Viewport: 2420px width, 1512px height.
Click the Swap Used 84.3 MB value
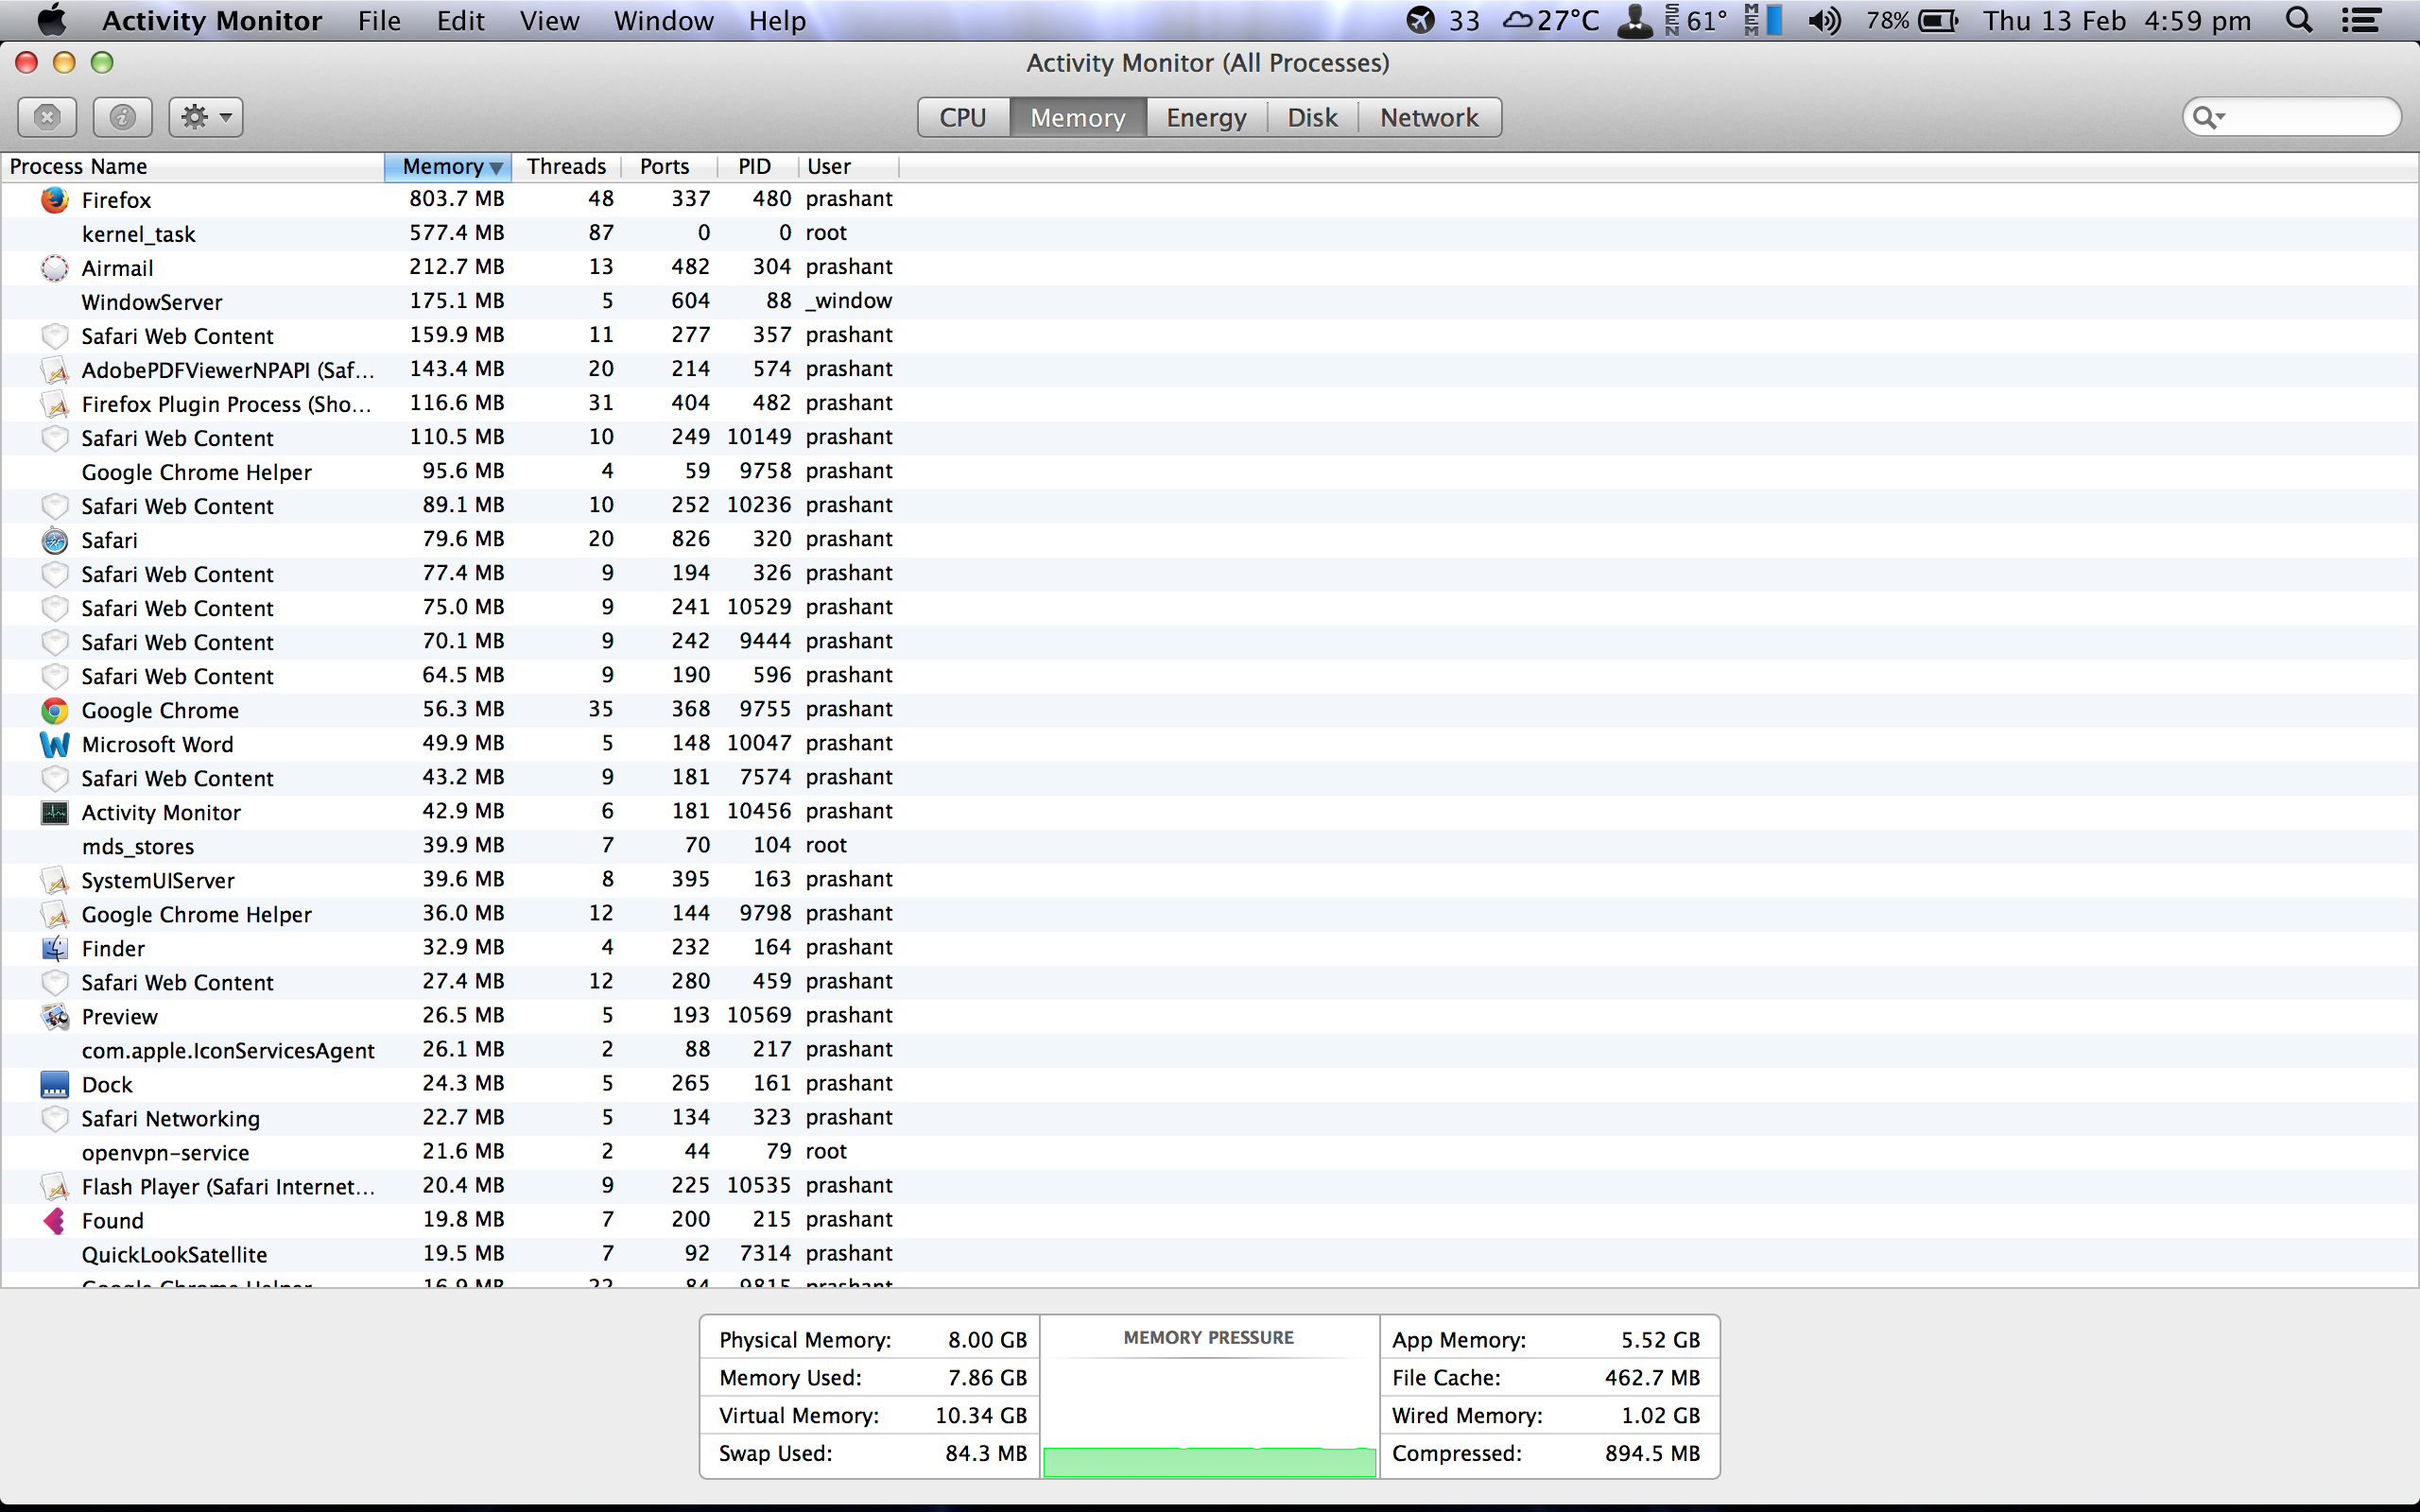click(x=986, y=1453)
